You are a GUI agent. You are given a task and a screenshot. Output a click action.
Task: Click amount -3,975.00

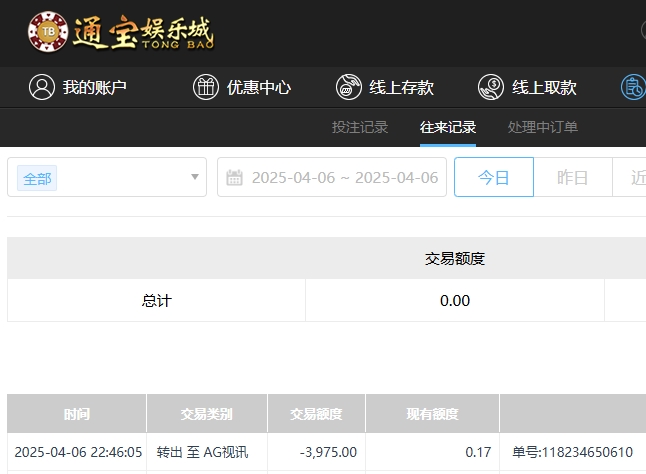[x=328, y=452]
